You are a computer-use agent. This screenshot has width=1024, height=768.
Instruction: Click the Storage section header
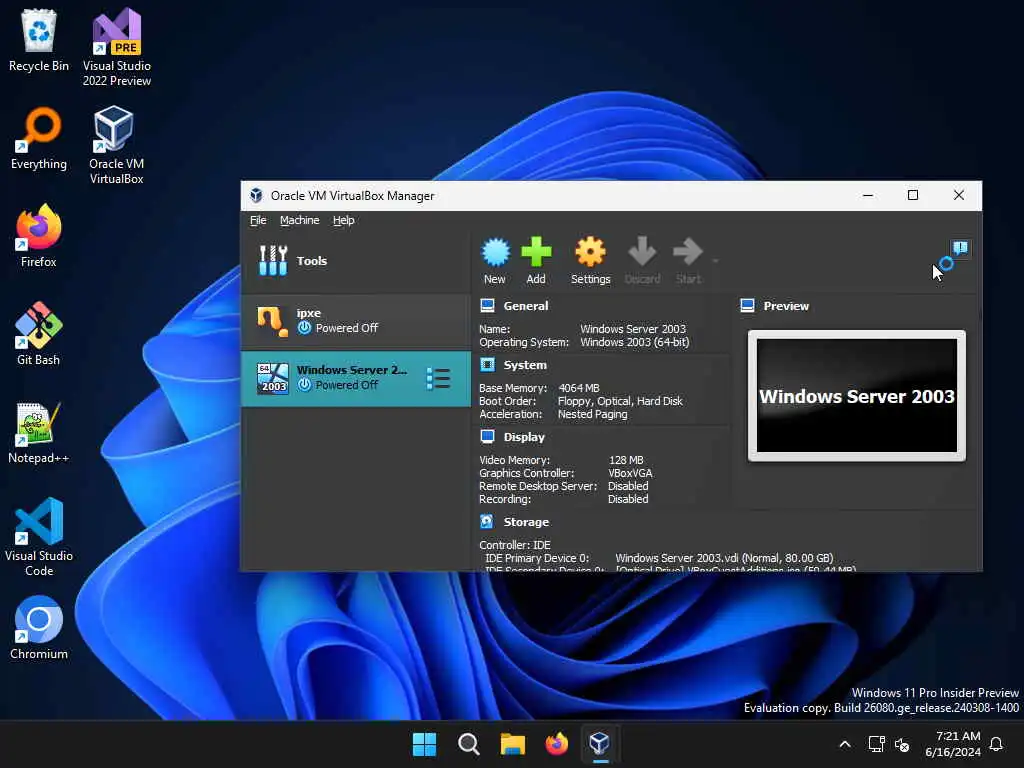tap(526, 522)
